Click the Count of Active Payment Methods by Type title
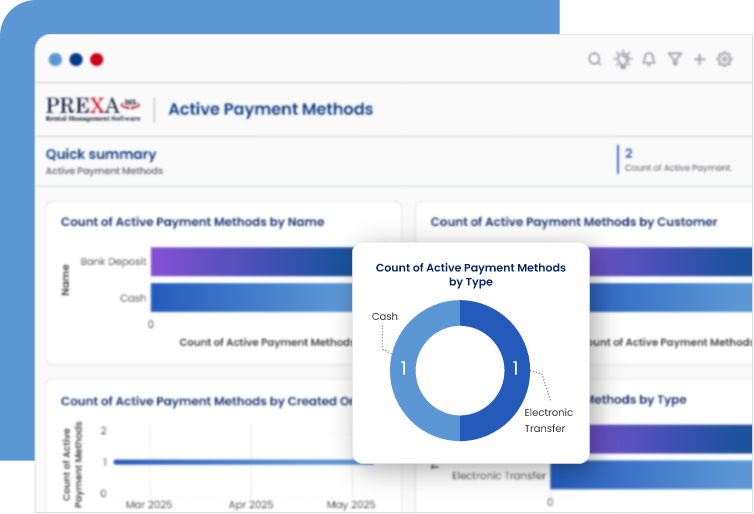This screenshot has width=754, height=514. click(x=470, y=275)
